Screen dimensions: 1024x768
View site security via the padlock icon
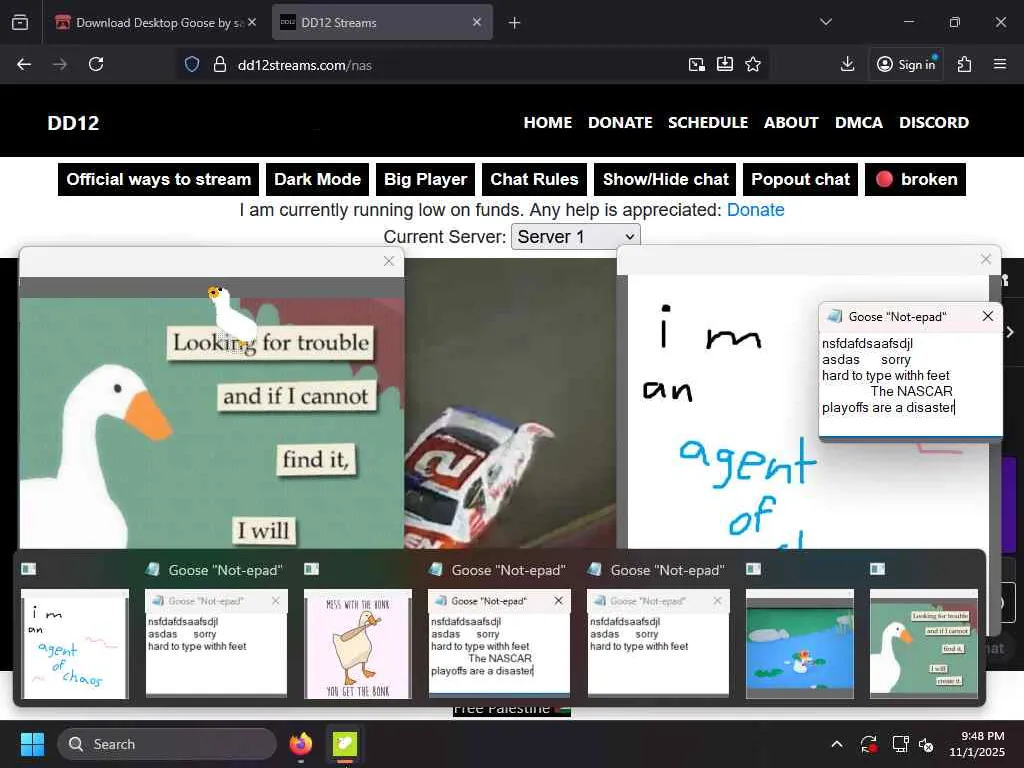(x=220, y=65)
